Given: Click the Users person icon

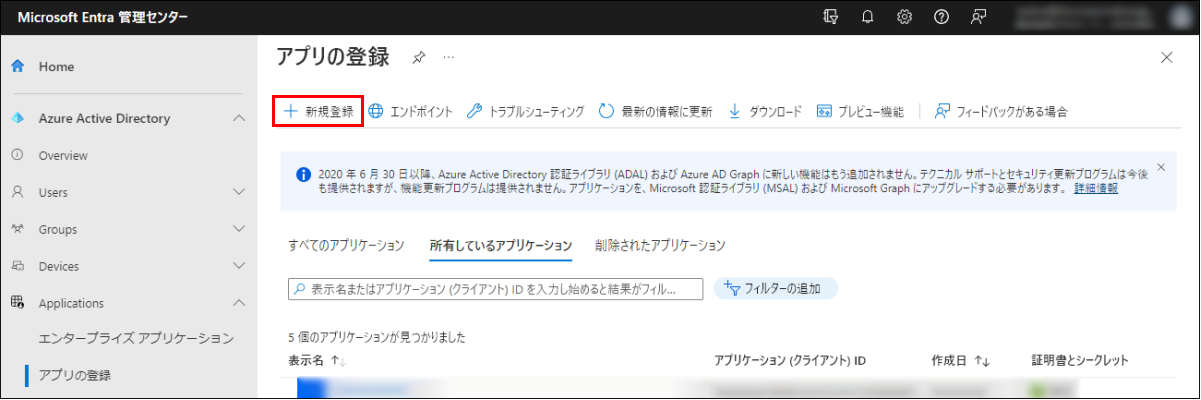Looking at the screenshot, I should 17,191.
